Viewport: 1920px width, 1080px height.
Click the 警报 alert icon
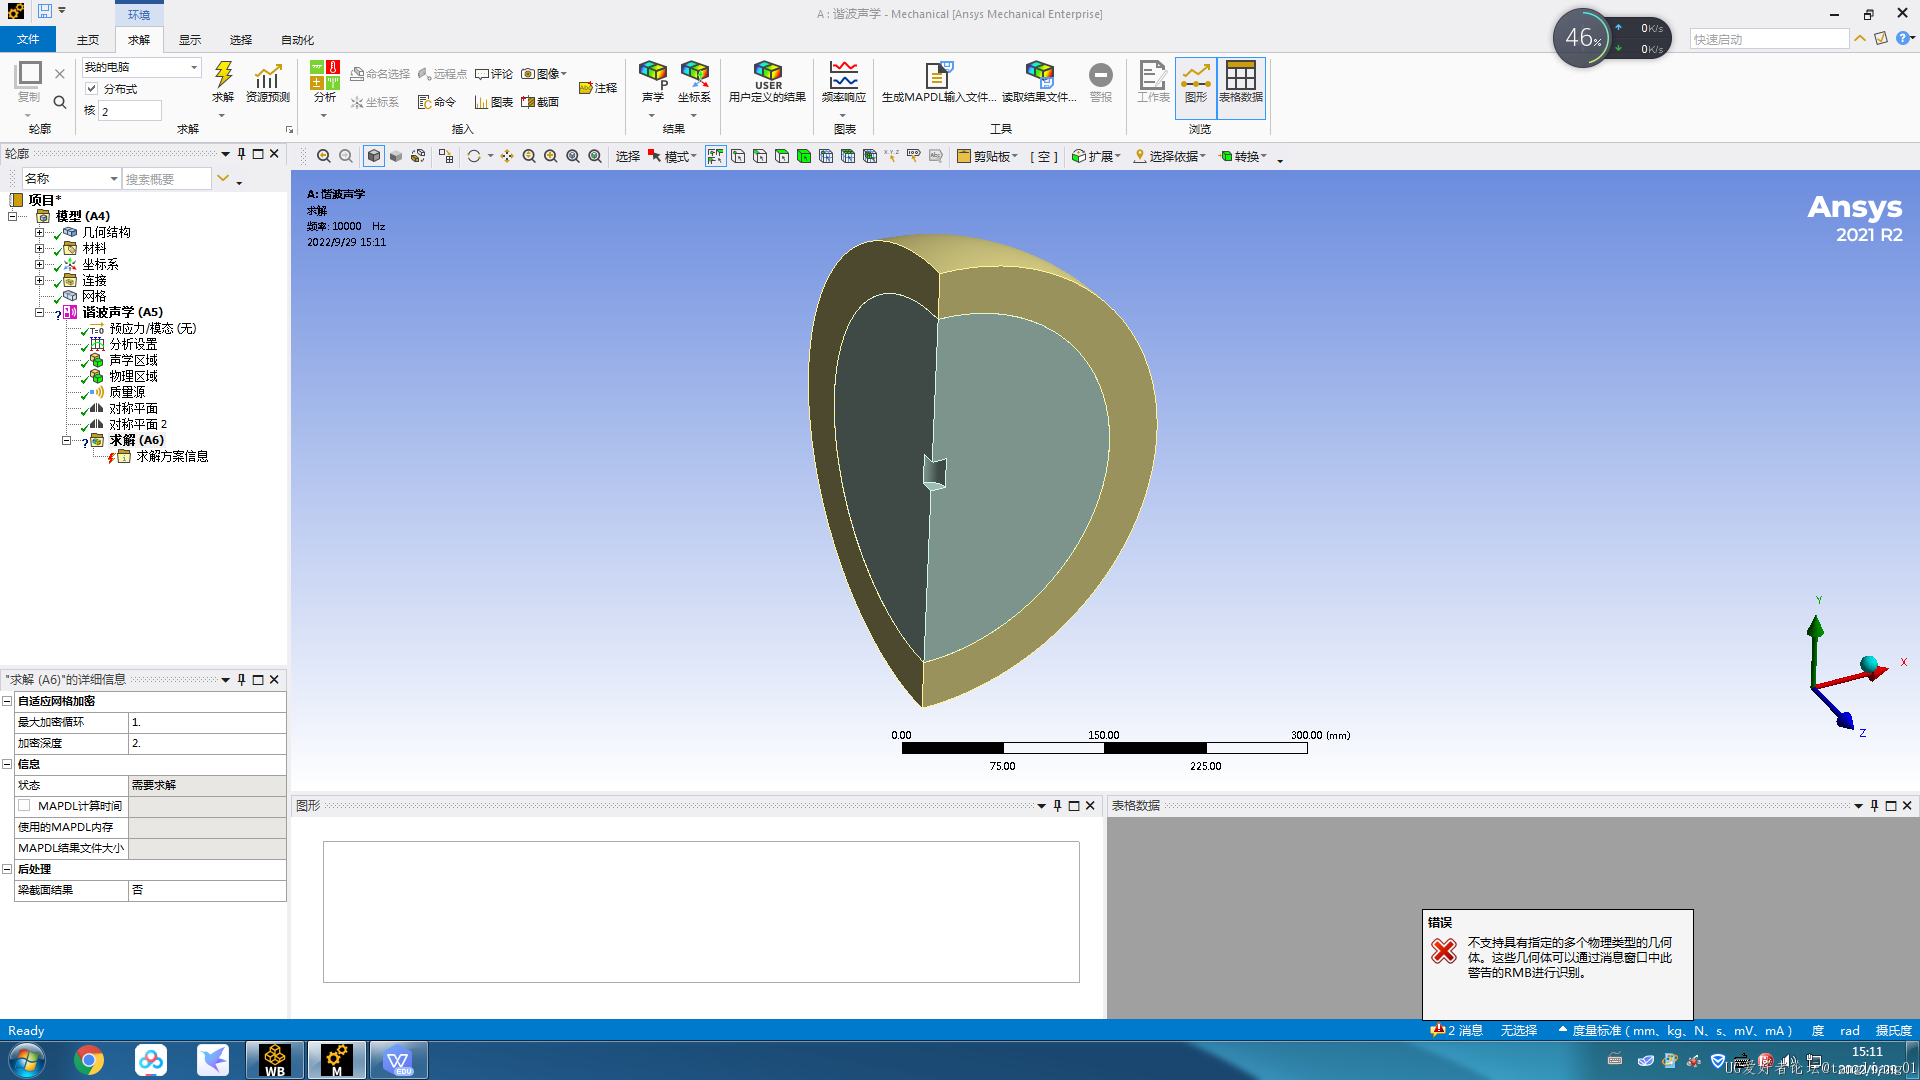click(1100, 82)
